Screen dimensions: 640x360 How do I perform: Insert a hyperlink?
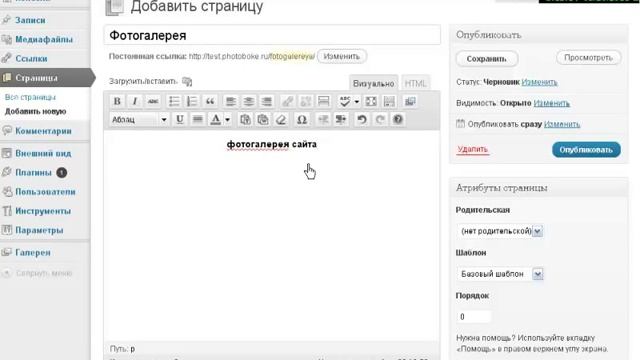[288, 101]
